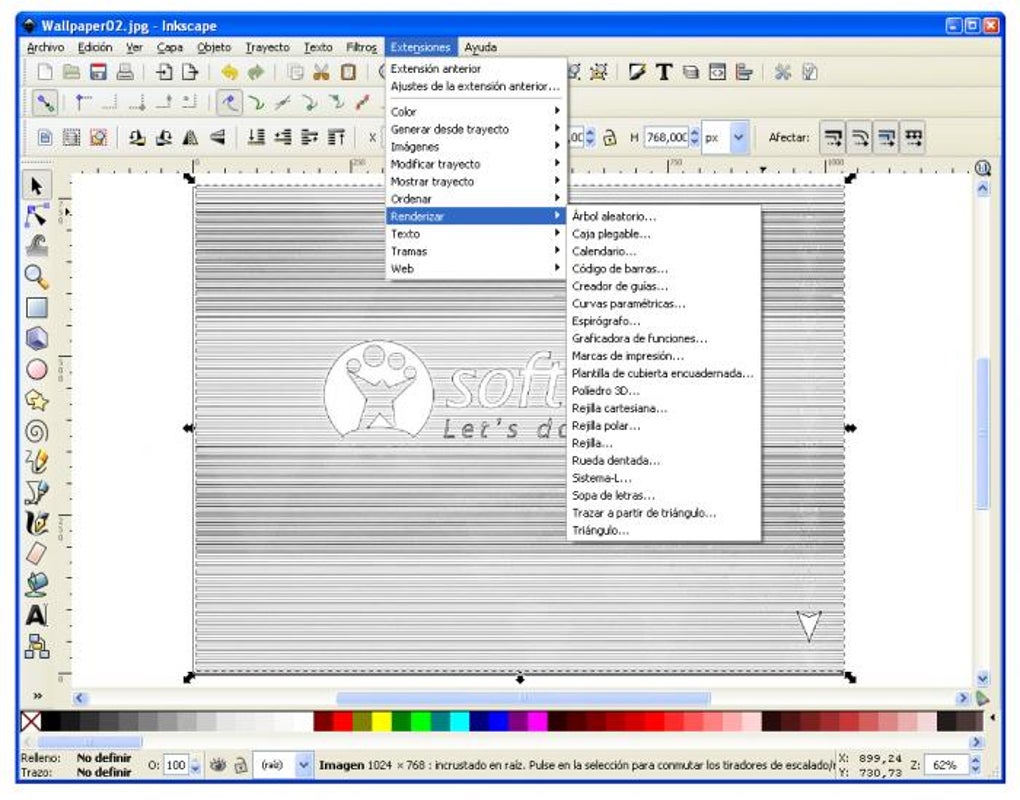Image resolution: width=1020 pixels, height=800 pixels.
Task: Select the Node edit tool
Action: (36, 215)
